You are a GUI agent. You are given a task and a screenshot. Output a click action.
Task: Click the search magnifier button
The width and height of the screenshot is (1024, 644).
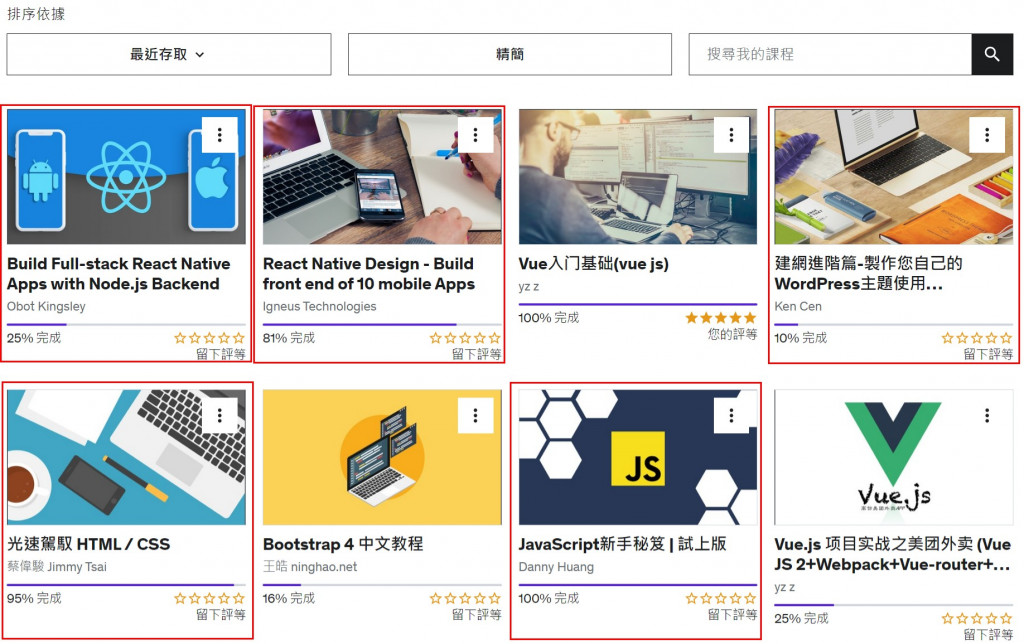(992, 54)
